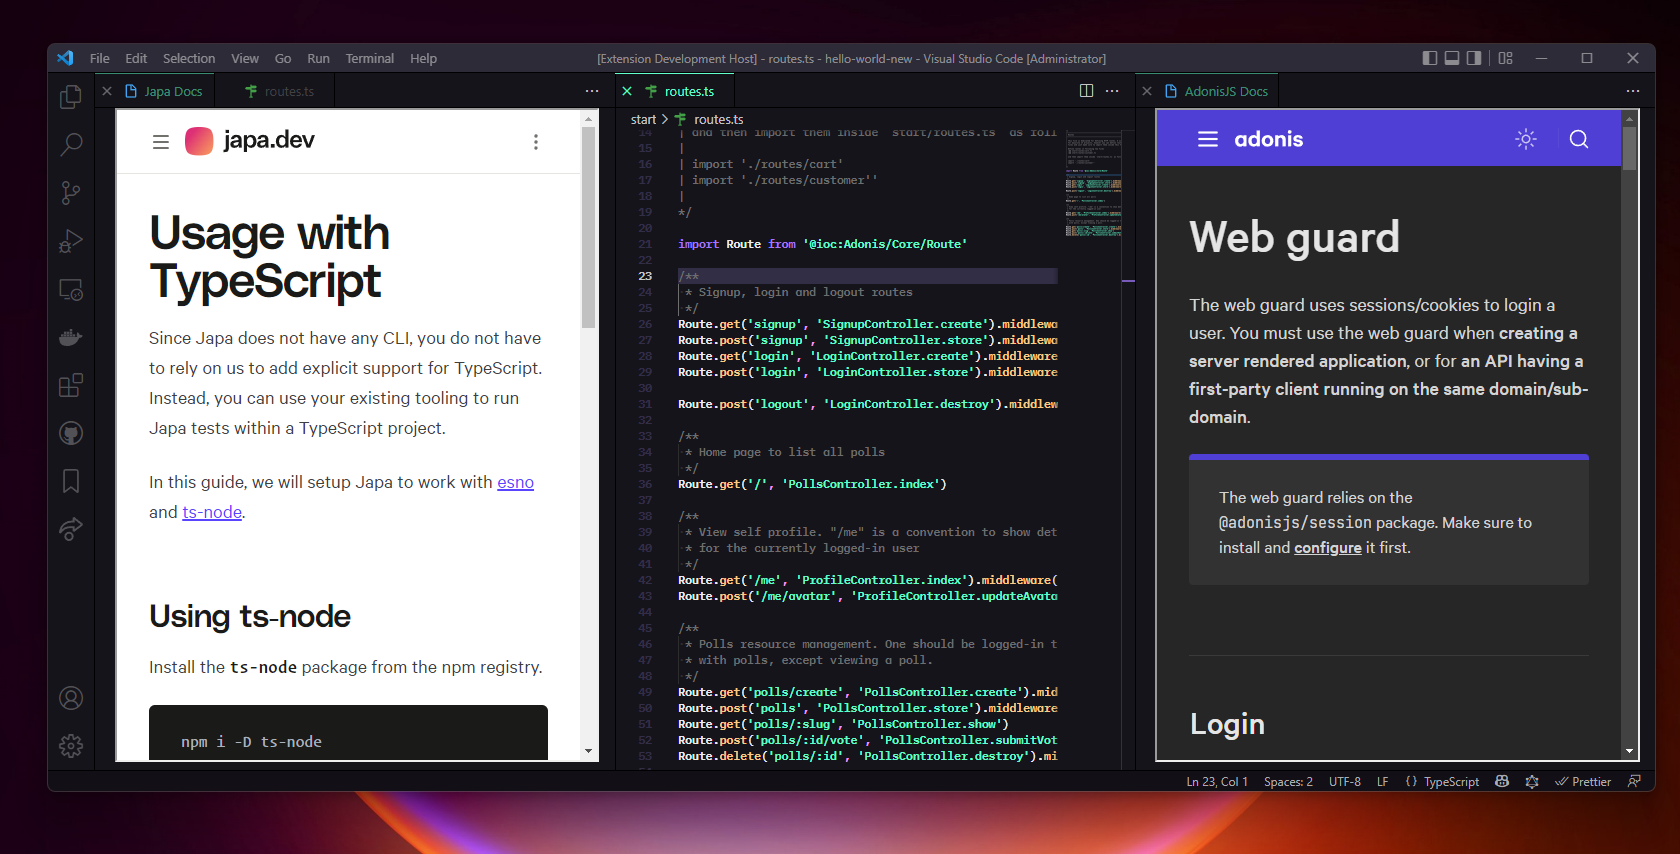Open the Source Control view
Viewport: 1680px width, 854px height.
pos(71,192)
